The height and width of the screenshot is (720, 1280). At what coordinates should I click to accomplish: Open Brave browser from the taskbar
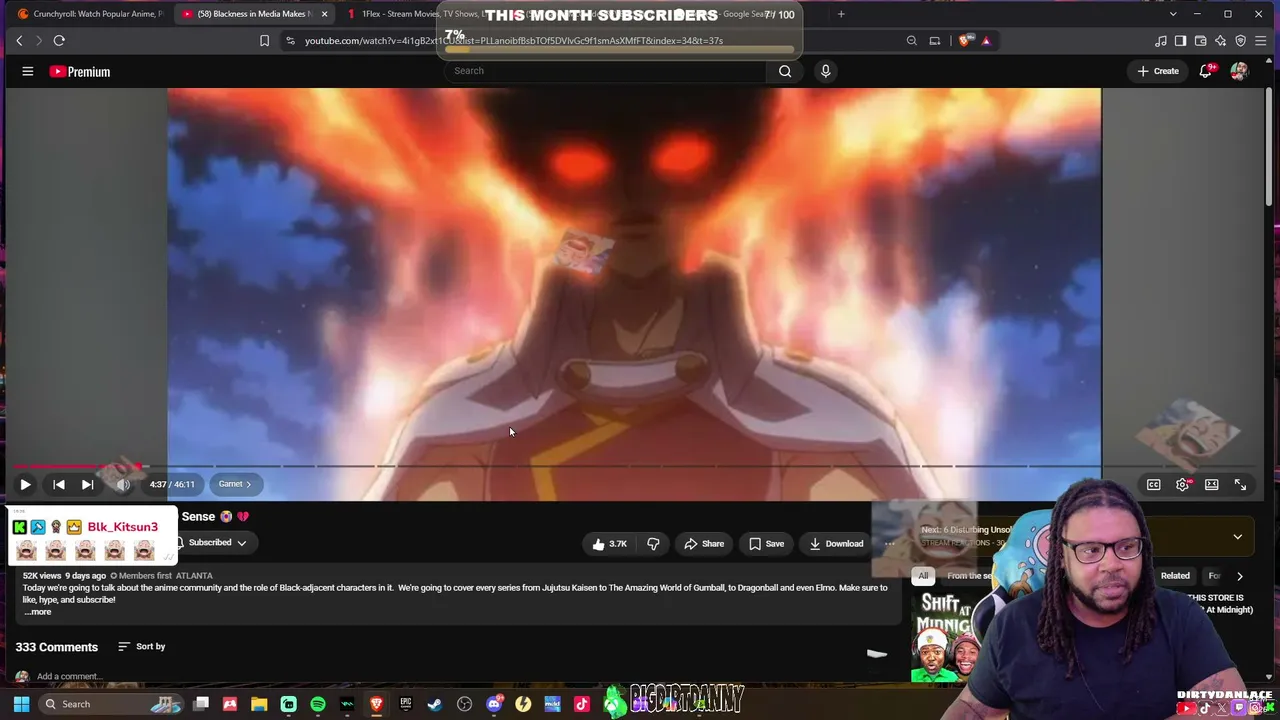tap(376, 704)
